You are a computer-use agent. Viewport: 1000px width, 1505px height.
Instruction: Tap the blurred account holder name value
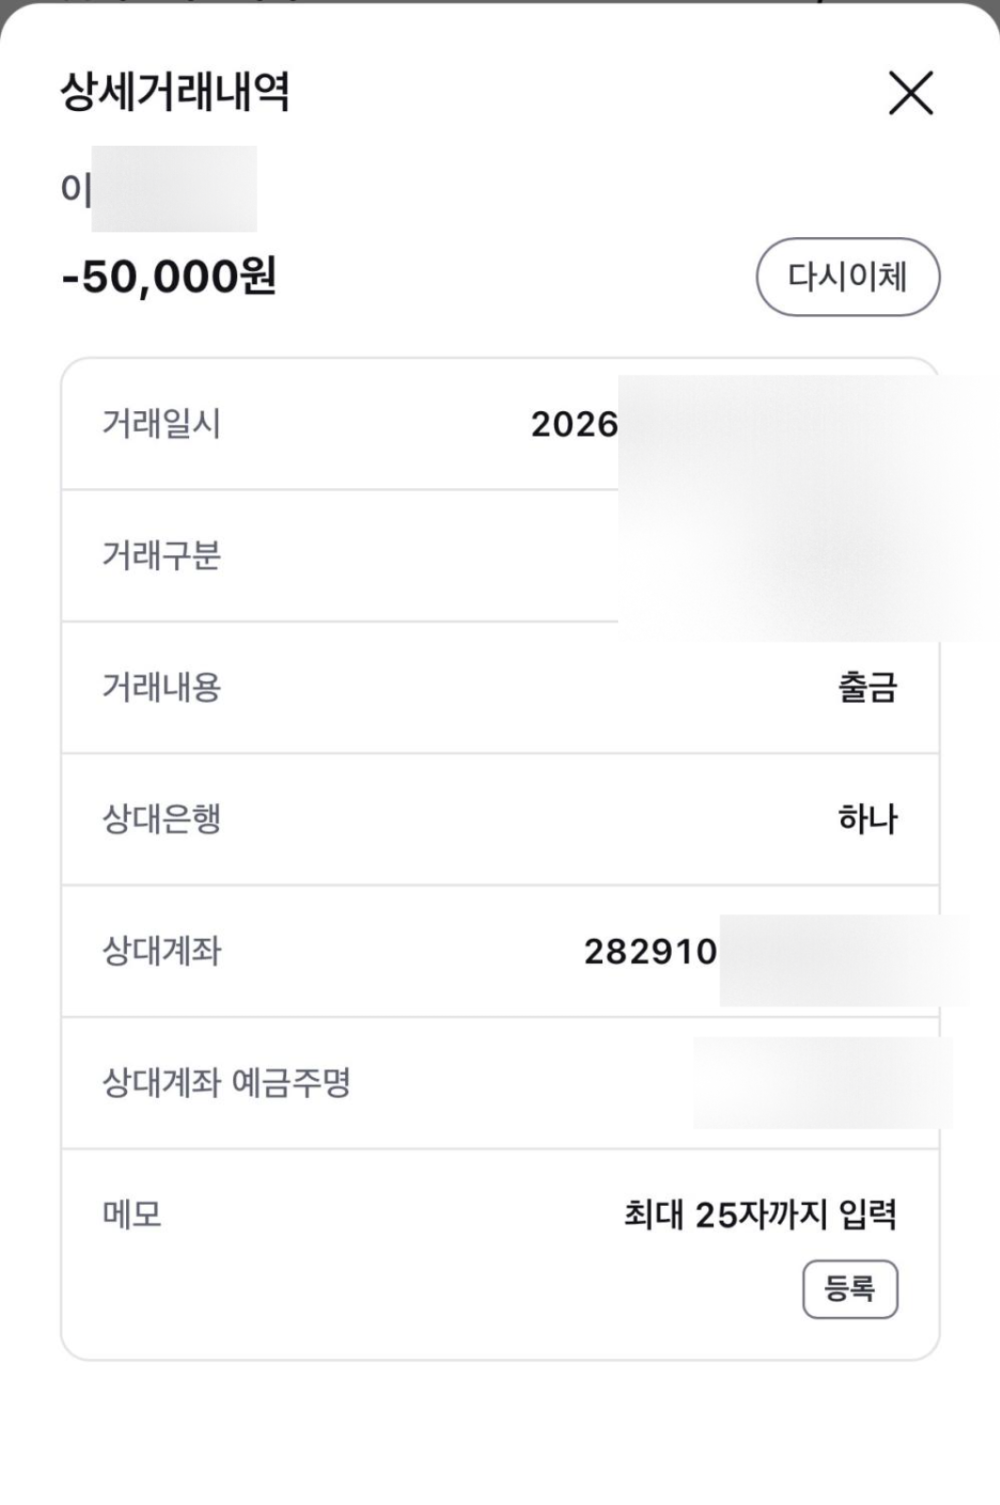pos(822,1083)
